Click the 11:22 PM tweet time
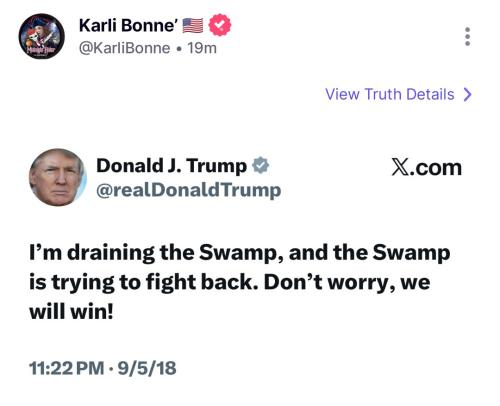 67,368
